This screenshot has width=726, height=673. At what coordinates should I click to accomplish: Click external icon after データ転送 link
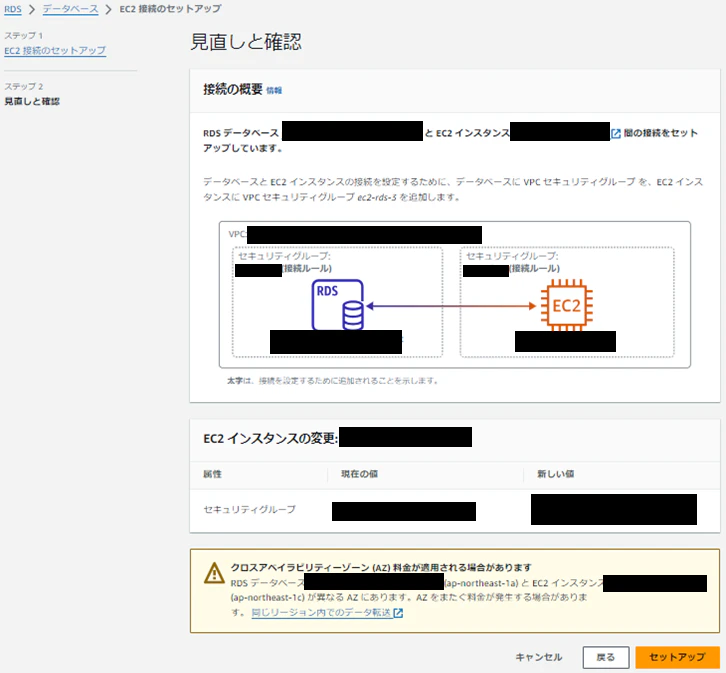pyautogui.click(x=398, y=613)
